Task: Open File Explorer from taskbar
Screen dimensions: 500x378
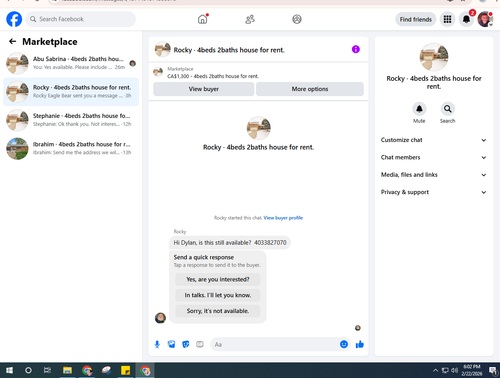Action: pos(67,370)
